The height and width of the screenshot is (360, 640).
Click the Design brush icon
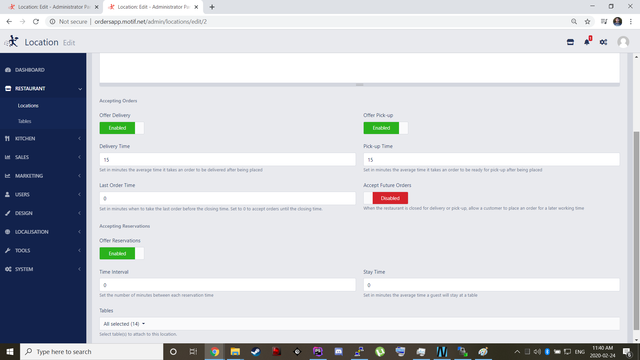pyautogui.click(x=7, y=213)
